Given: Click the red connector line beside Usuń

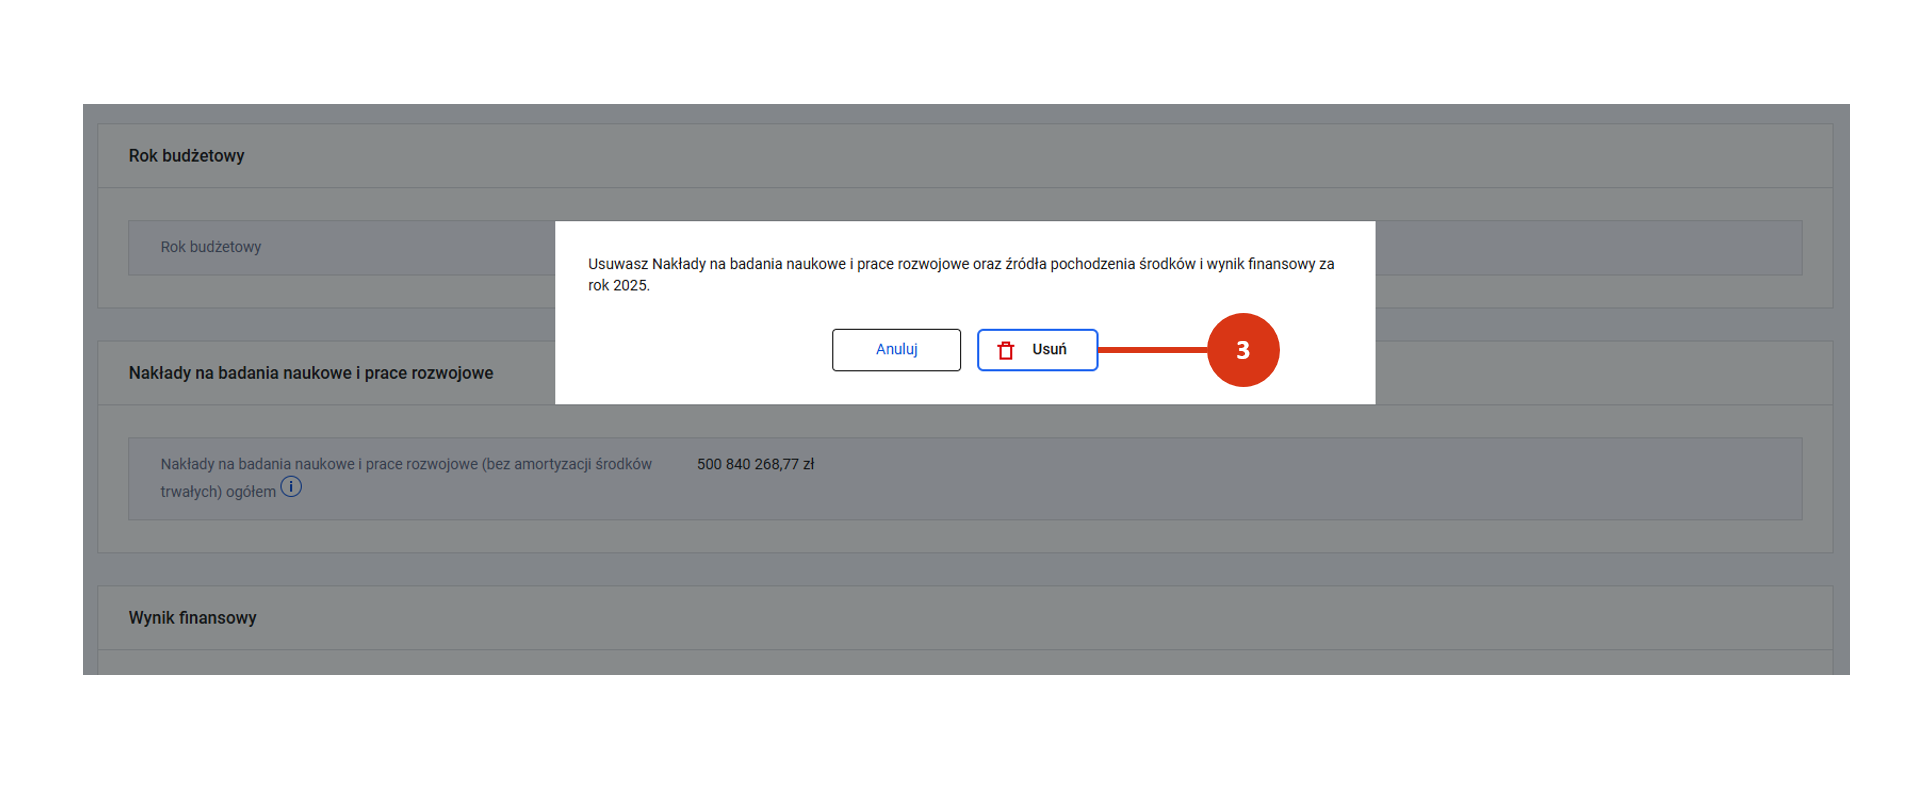Looking at the screenshot, I should [x=1152, y=350].
